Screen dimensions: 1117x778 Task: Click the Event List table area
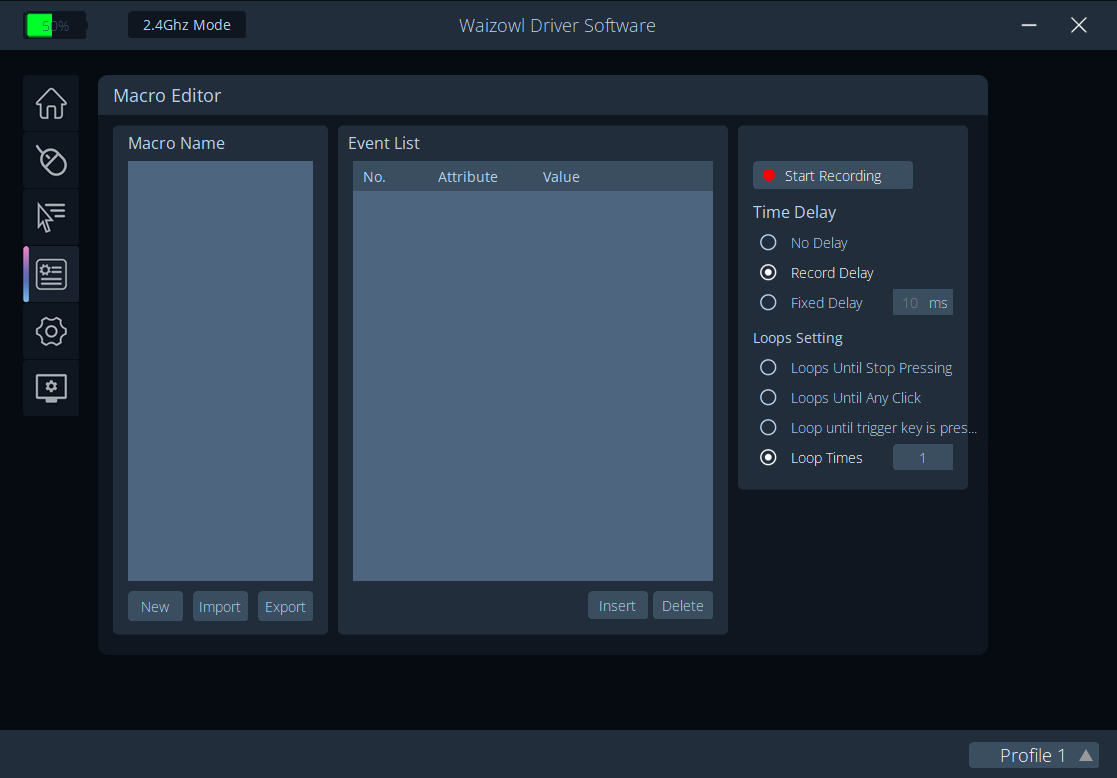[533, 385]
